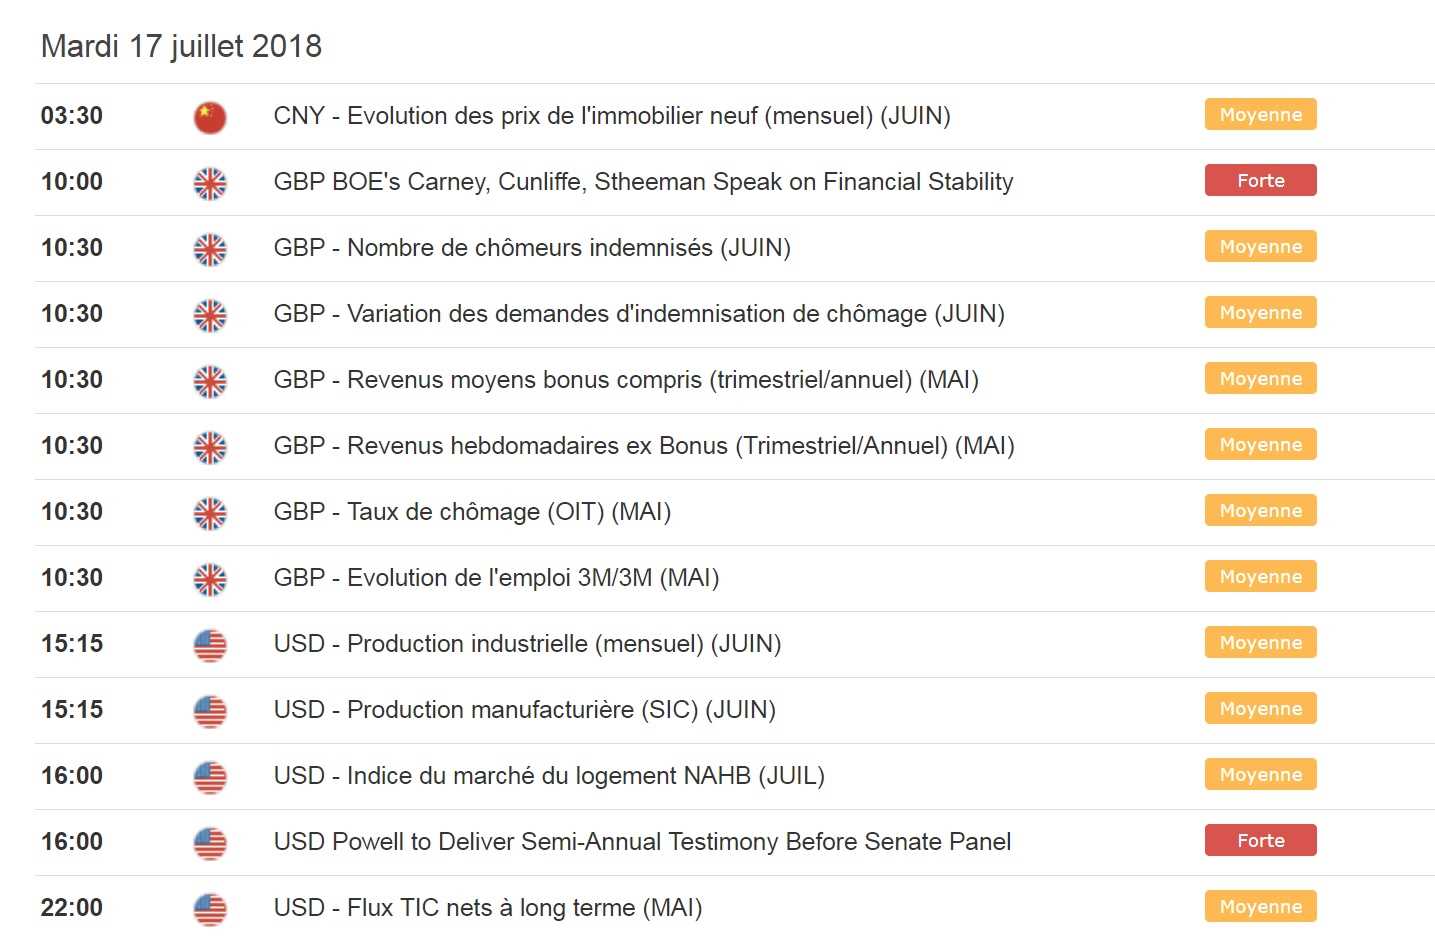Click the 22:00 time entry
This screenshot has width=1435, height=949.
point(72,908)
